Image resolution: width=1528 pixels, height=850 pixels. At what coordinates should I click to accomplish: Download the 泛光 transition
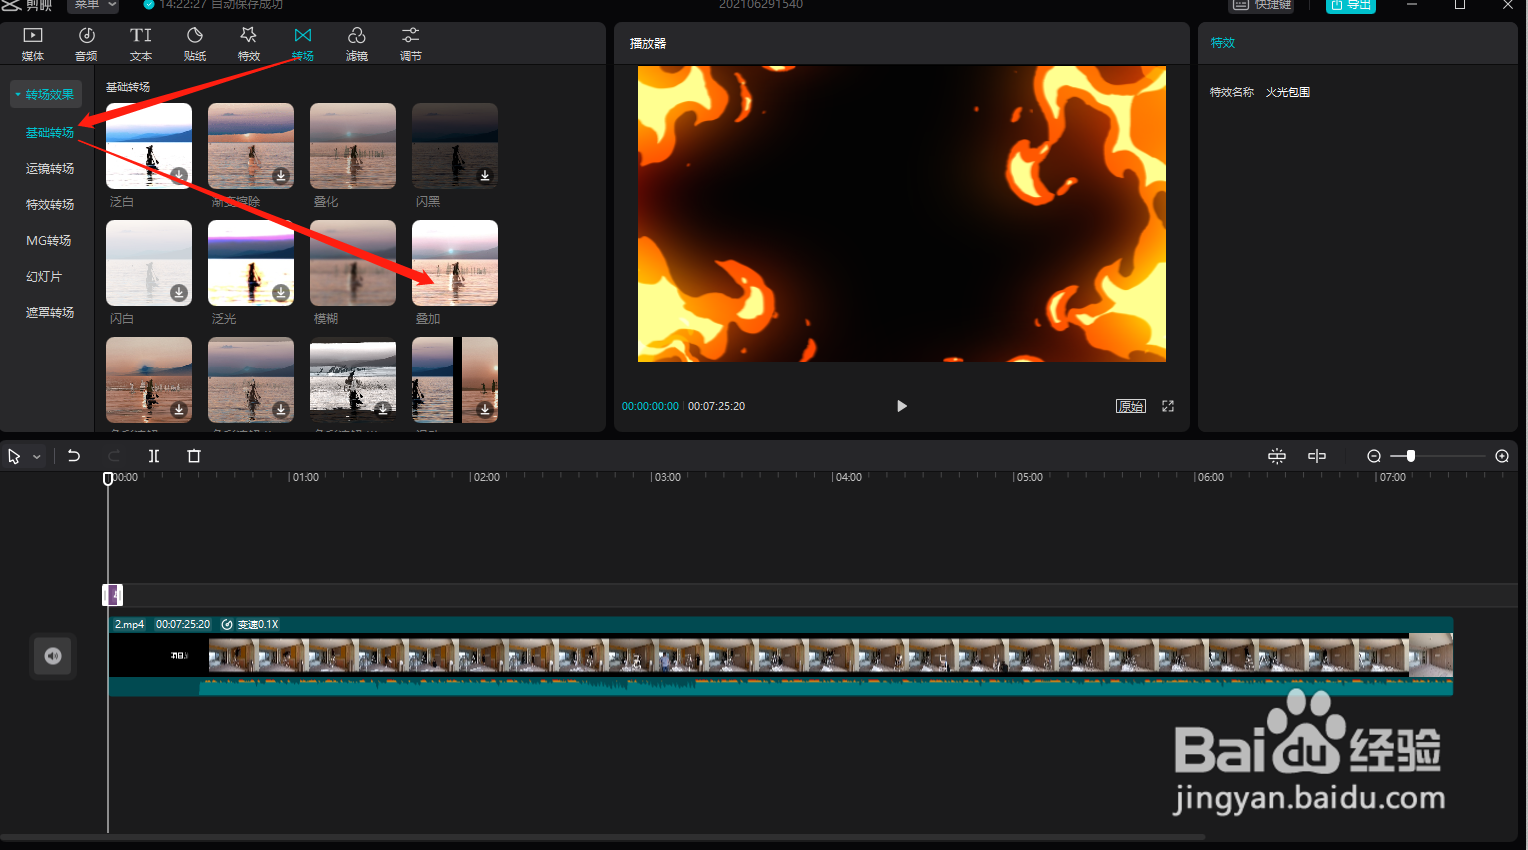point(281,293)
